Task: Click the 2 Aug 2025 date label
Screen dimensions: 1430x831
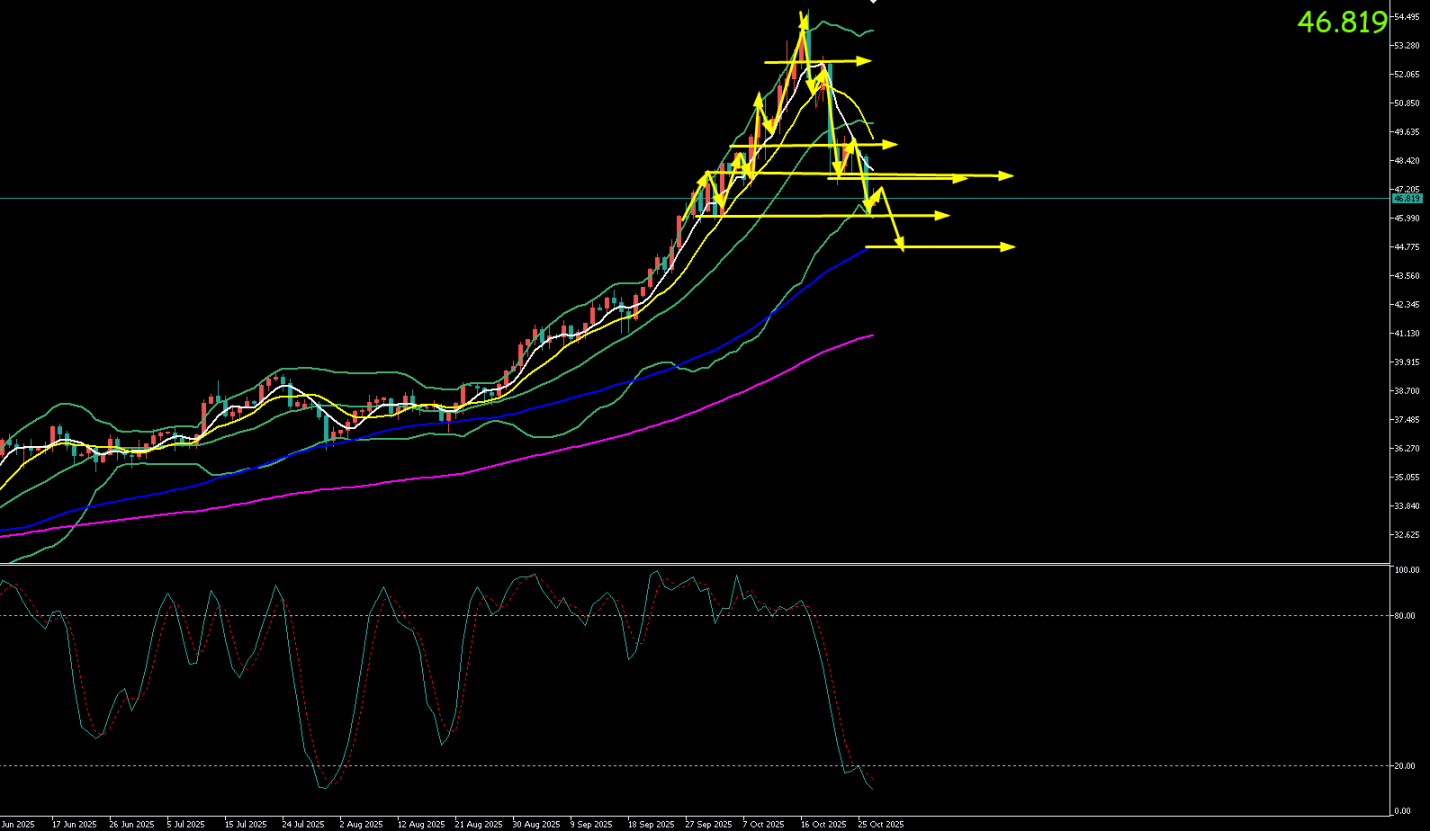Action: (x=361, y=825)
